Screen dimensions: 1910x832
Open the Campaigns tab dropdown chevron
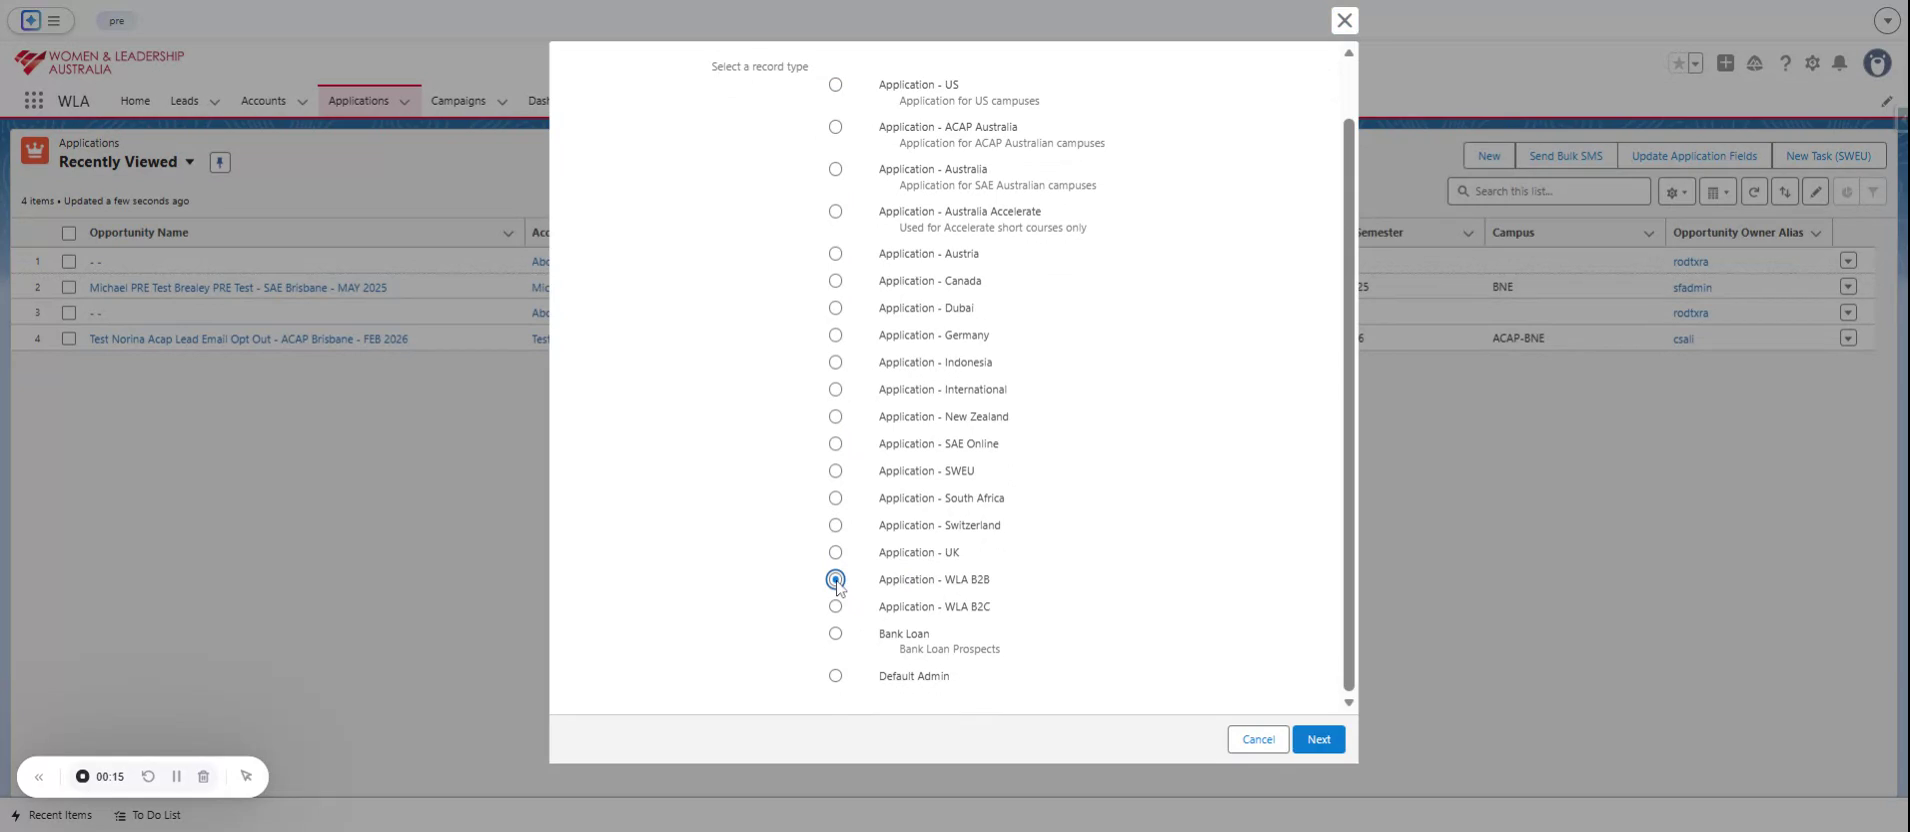[x=502, y=102]
